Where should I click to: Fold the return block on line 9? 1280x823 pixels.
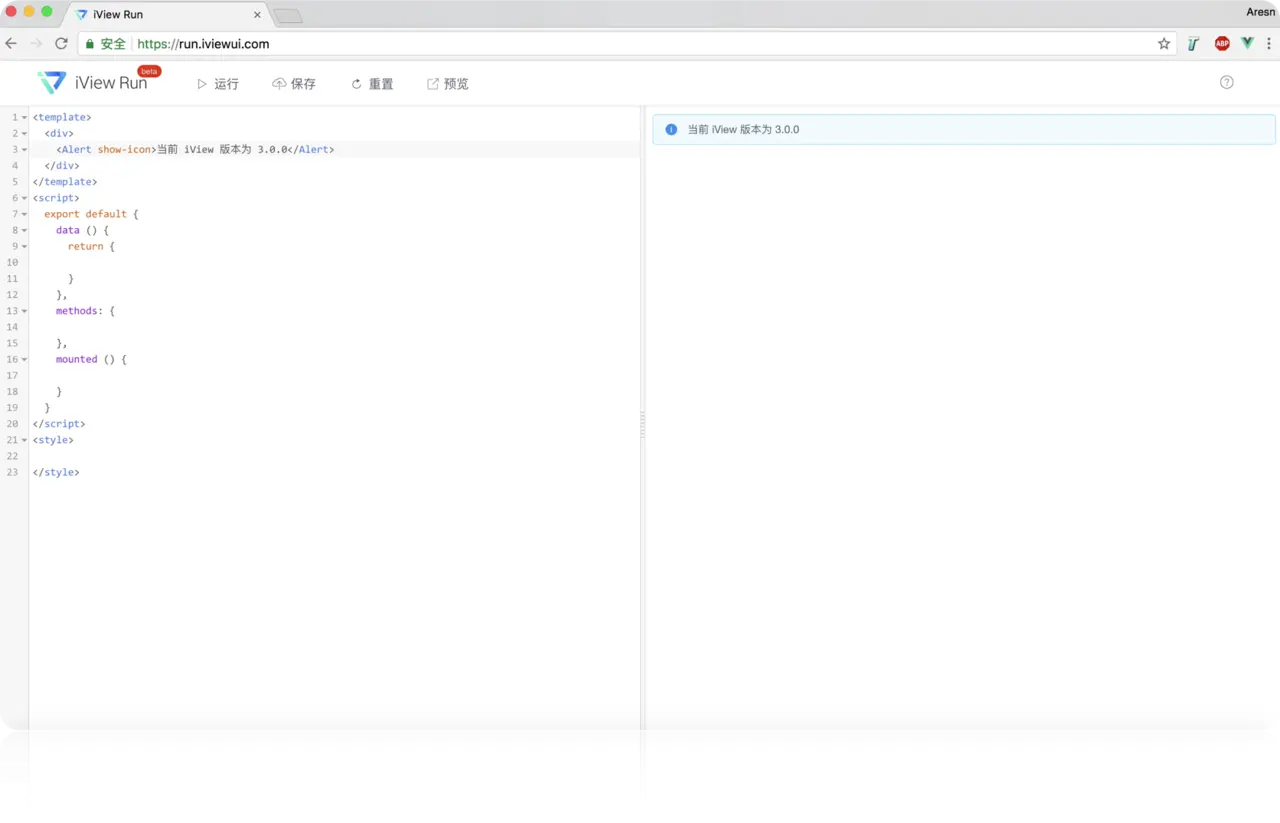click(24, 247)
